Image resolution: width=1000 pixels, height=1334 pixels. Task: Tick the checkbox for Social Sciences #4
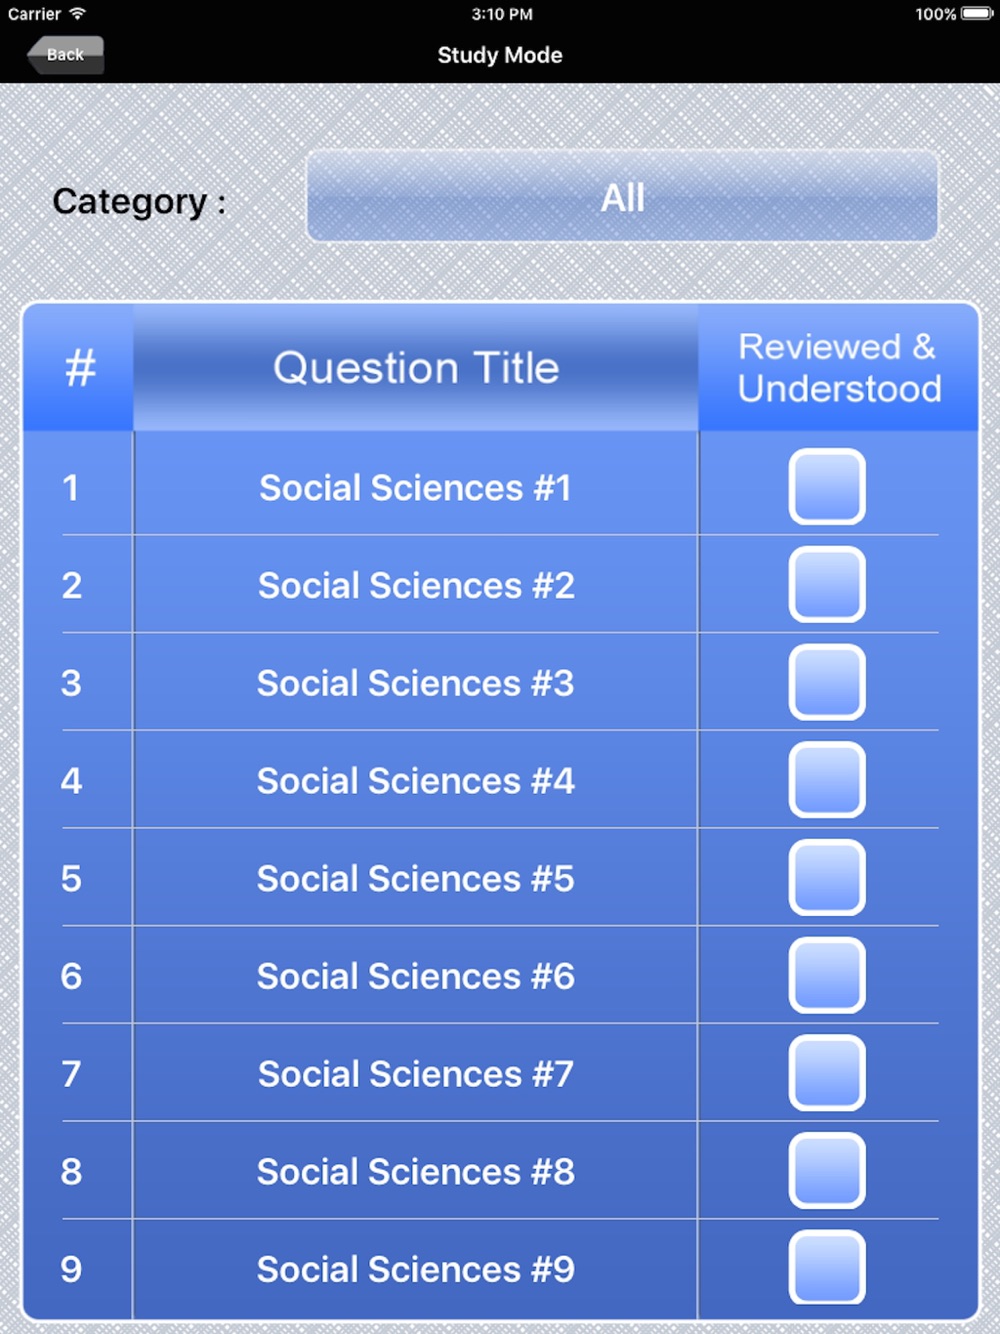827,780
